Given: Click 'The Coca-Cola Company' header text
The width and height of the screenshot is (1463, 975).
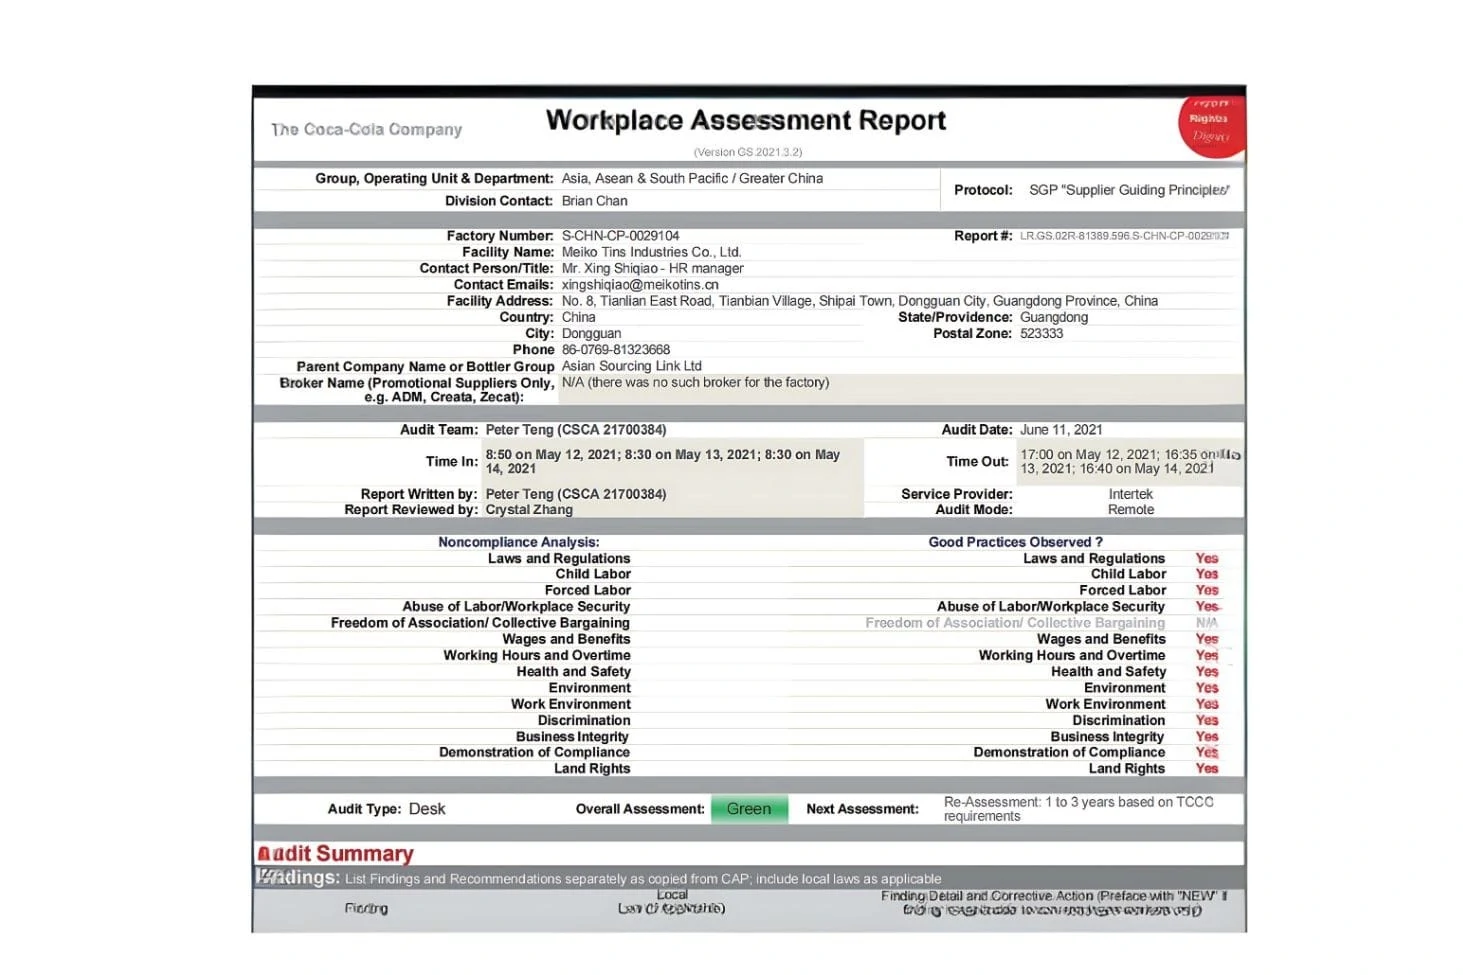Looking at the screenshot, I should [367, 129].
